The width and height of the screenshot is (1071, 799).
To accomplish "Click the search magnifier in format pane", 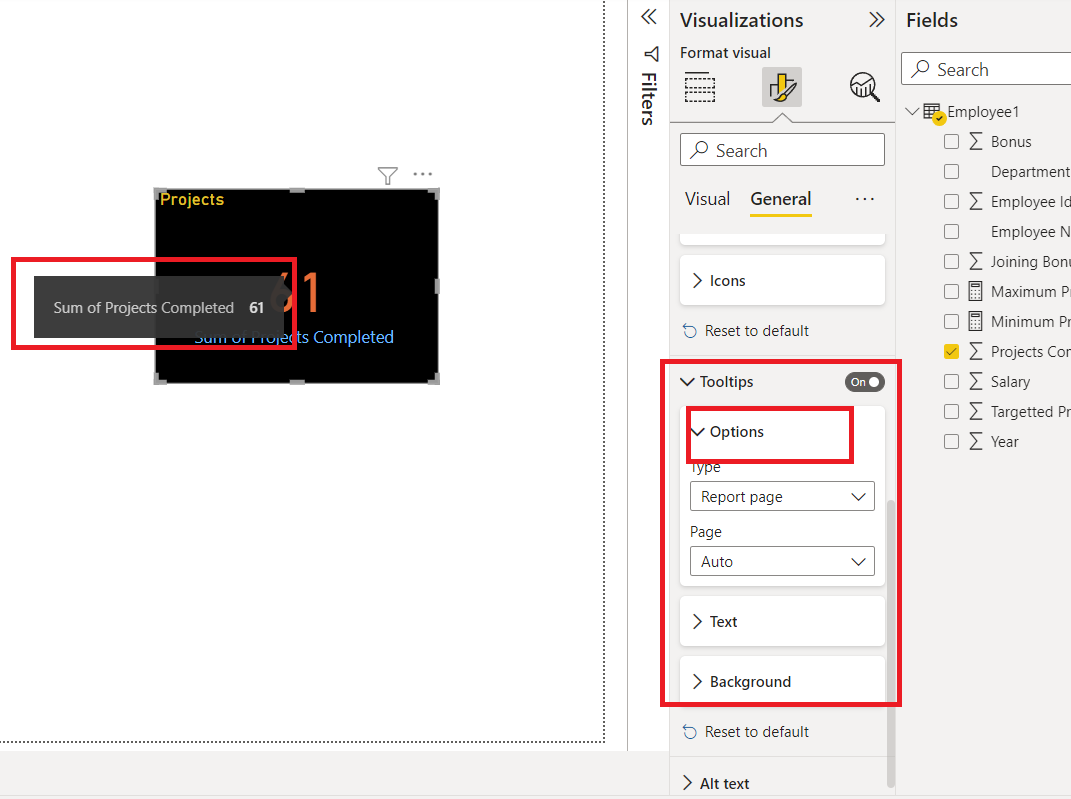I will [699, 150].
